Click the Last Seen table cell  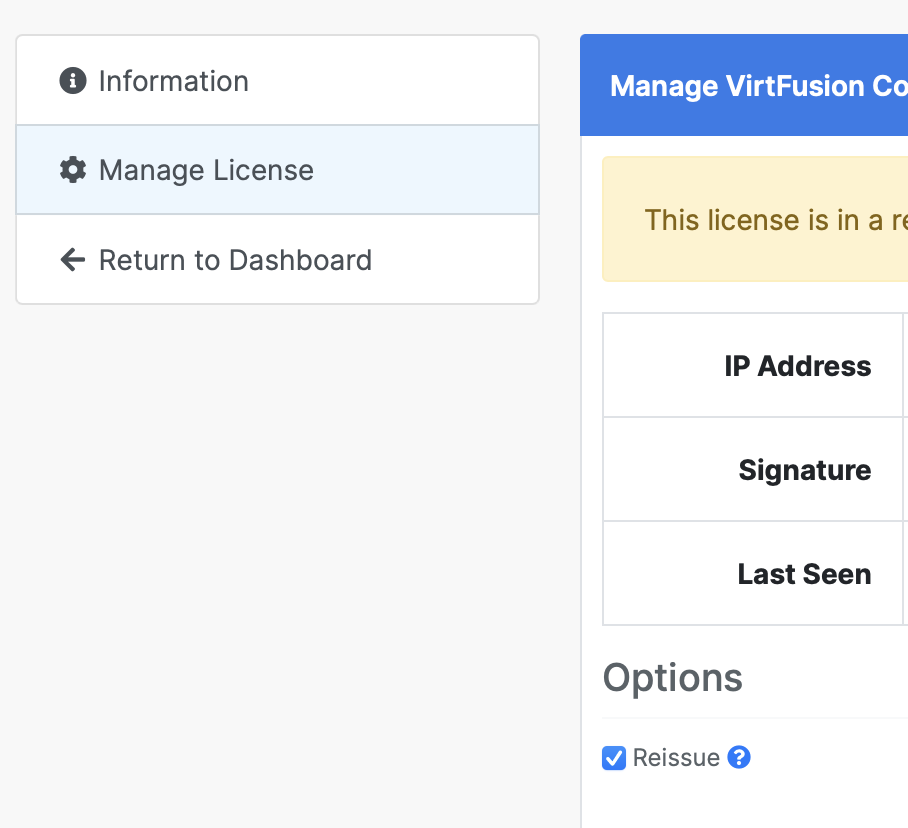point(753,573)
